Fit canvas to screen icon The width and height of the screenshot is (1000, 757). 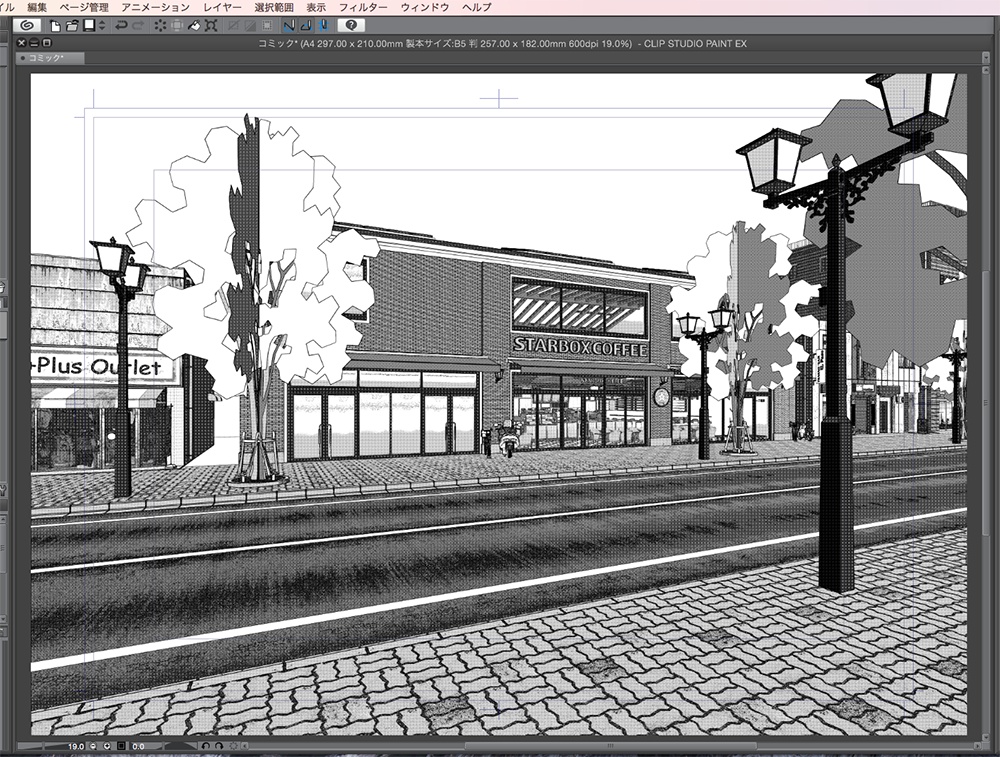tap(121, 746)
